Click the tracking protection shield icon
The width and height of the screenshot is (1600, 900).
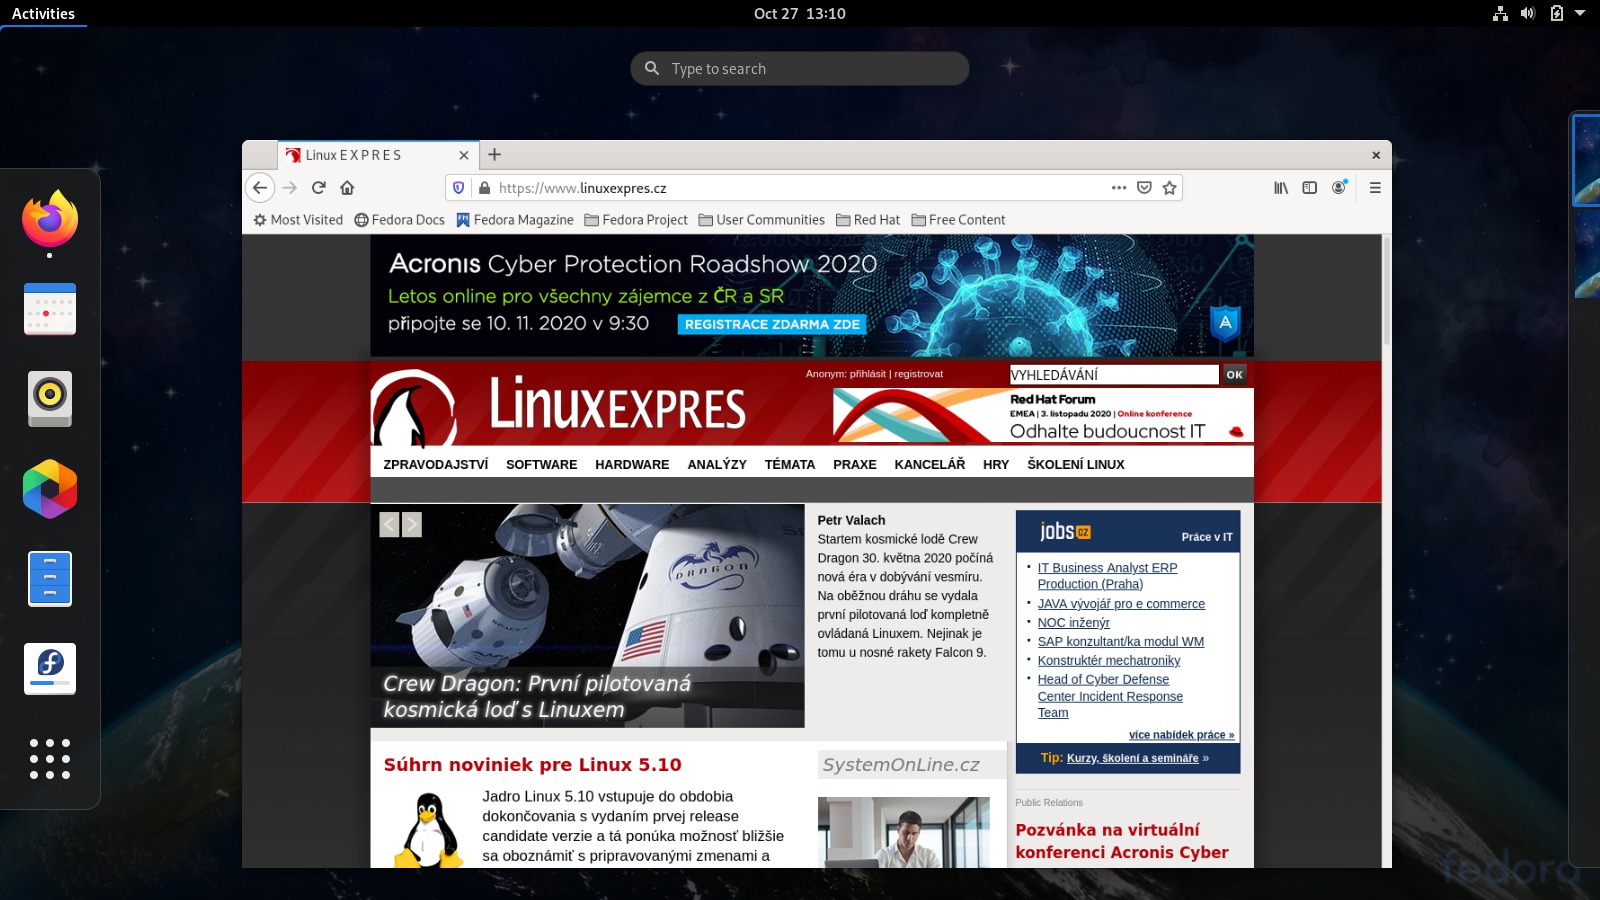(459, 187)
